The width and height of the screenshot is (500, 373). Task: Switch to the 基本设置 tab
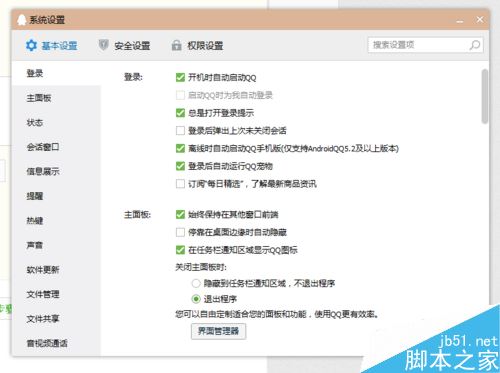coord(52,45)
